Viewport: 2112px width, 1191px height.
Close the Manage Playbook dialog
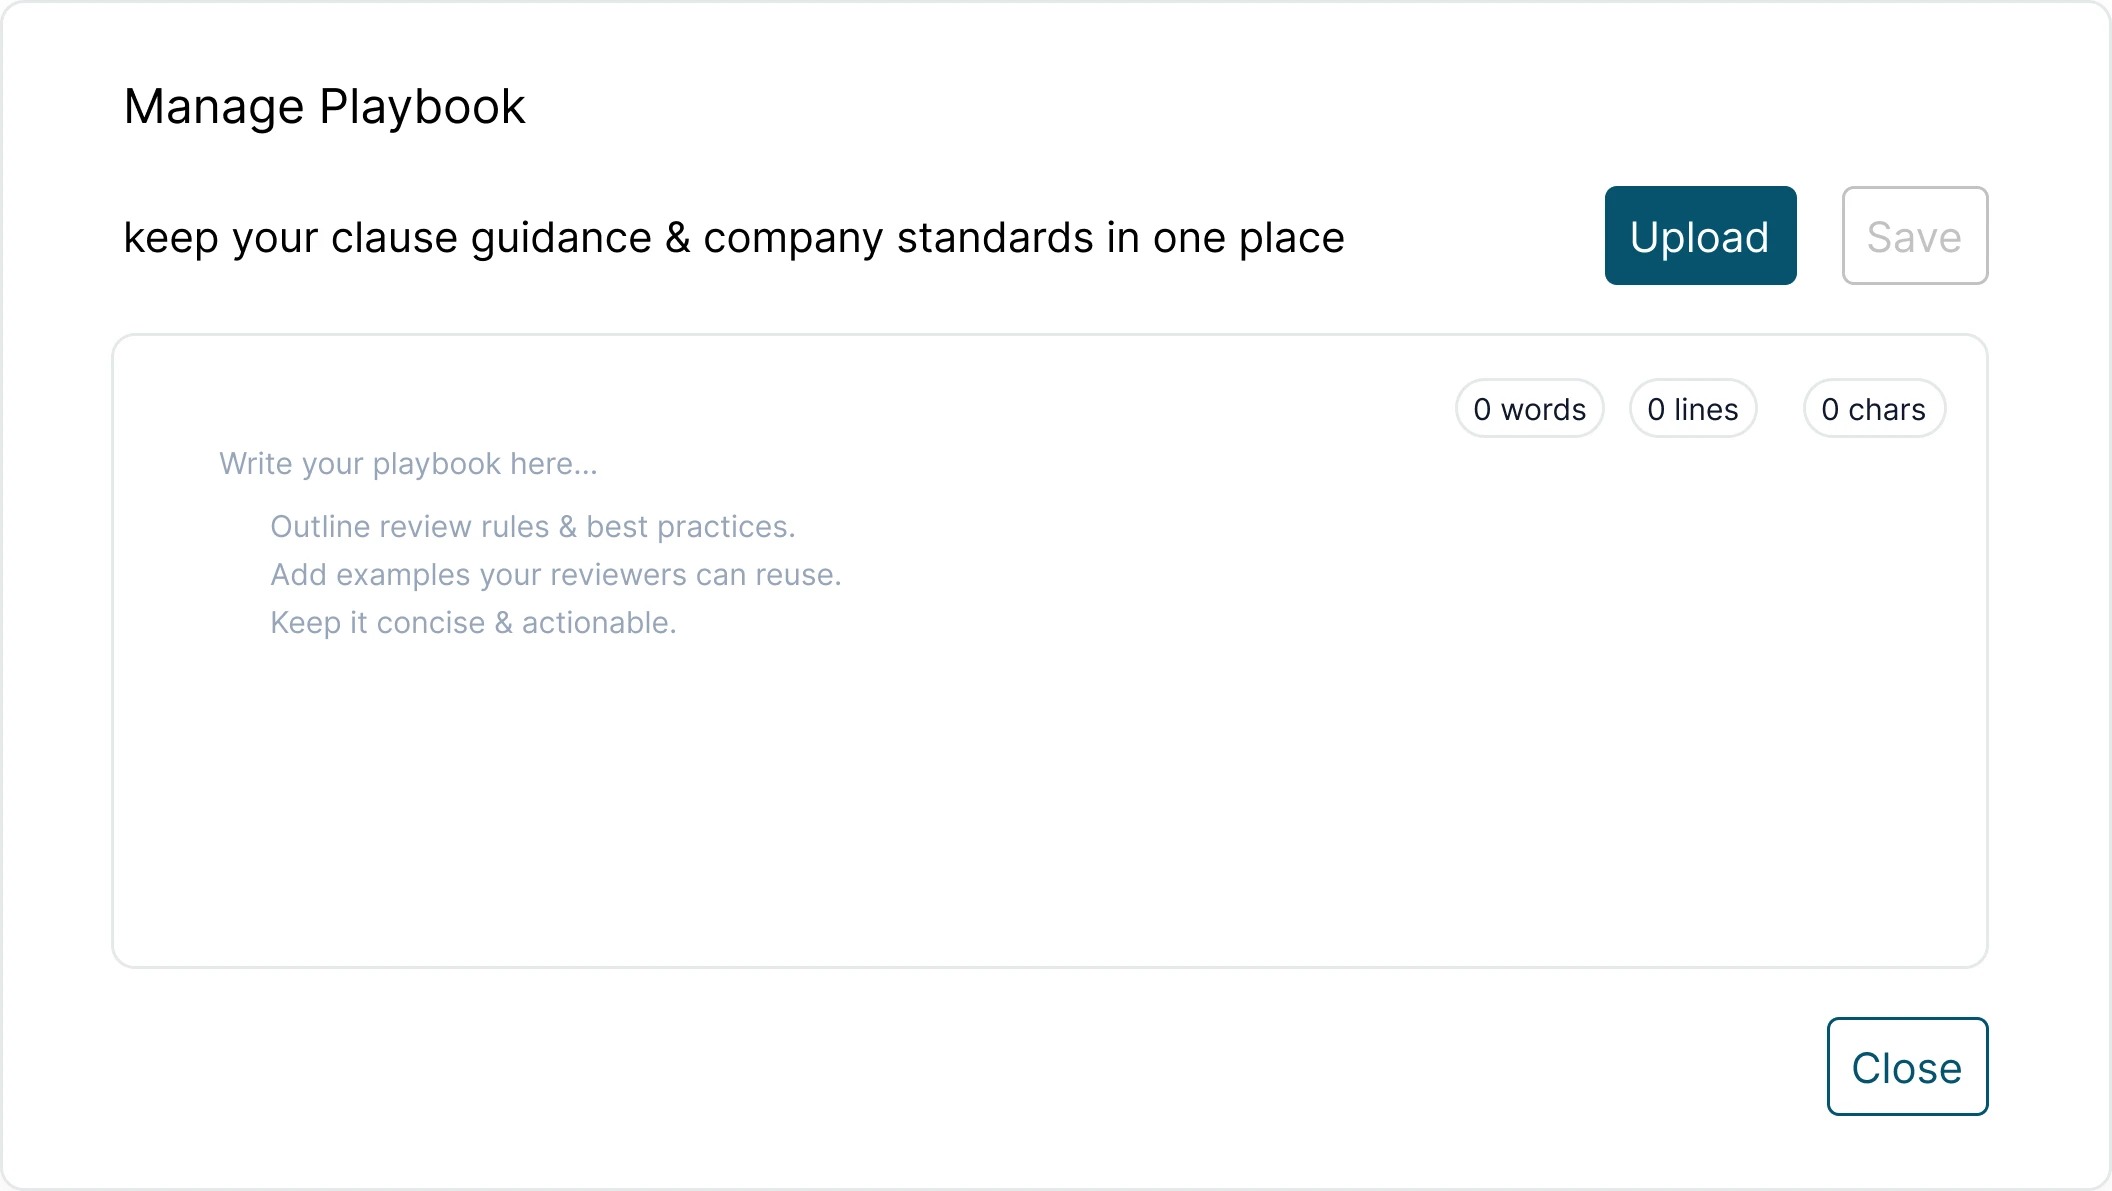(1906, 1067)
